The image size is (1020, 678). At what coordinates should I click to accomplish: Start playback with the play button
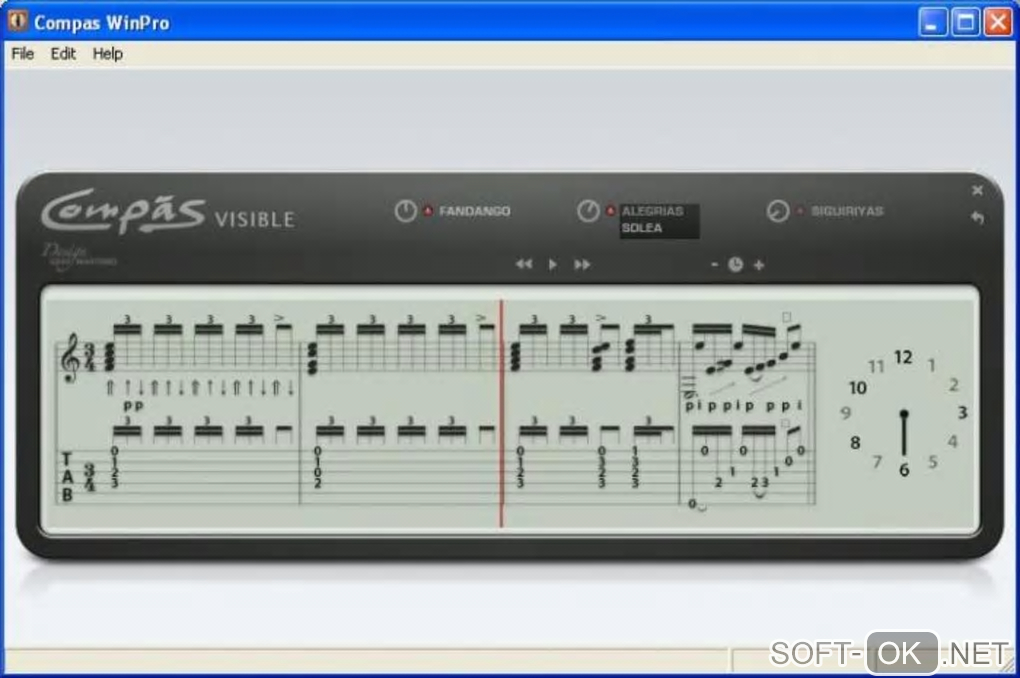pyautogui.click(x=552, y=264)
